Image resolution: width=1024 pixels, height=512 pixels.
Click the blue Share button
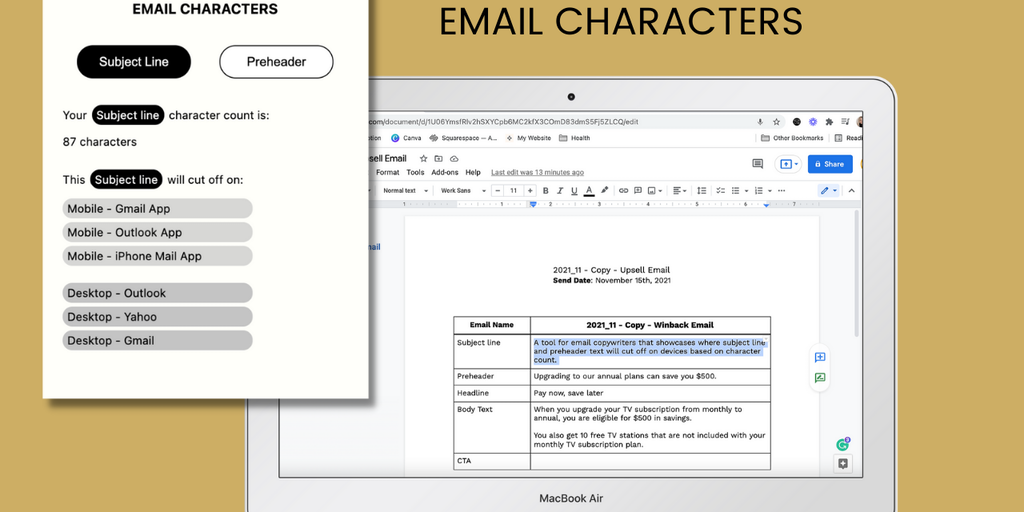(x=830, y=164)
